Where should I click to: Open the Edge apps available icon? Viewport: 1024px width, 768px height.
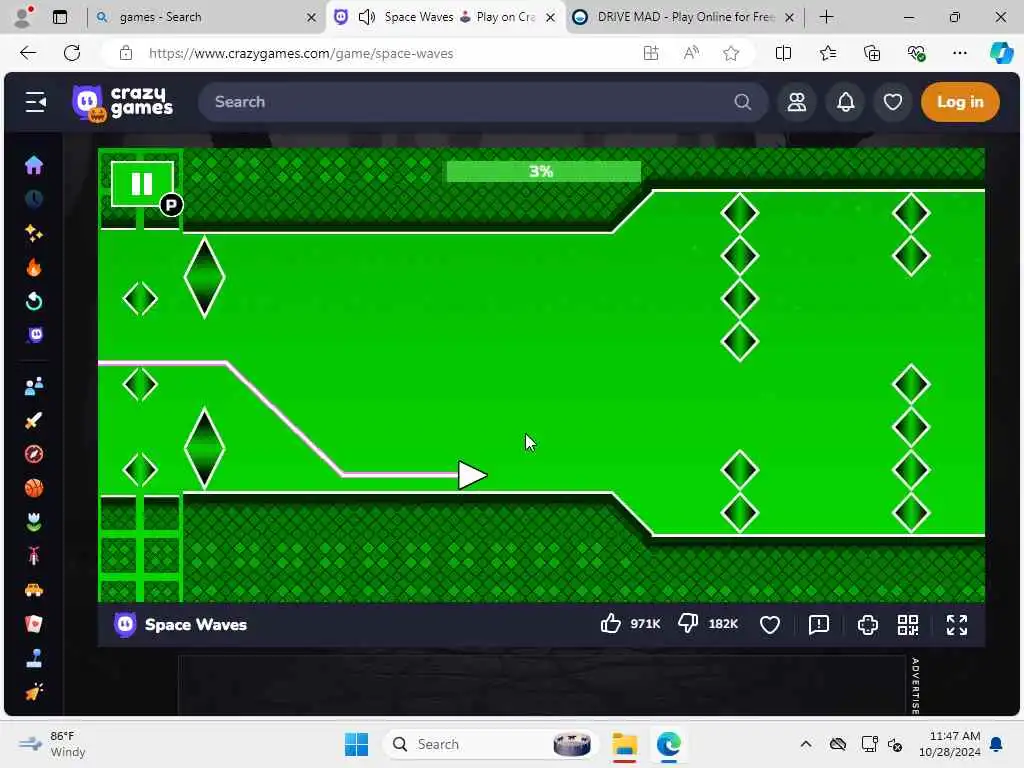650,53
